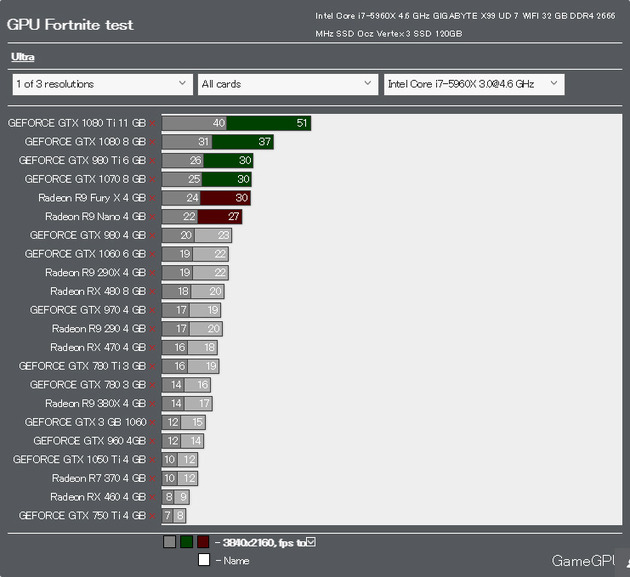Viewport: 630px width, 577px height.
Task: Click the dark red legend swatch
Action: (203, 542)
